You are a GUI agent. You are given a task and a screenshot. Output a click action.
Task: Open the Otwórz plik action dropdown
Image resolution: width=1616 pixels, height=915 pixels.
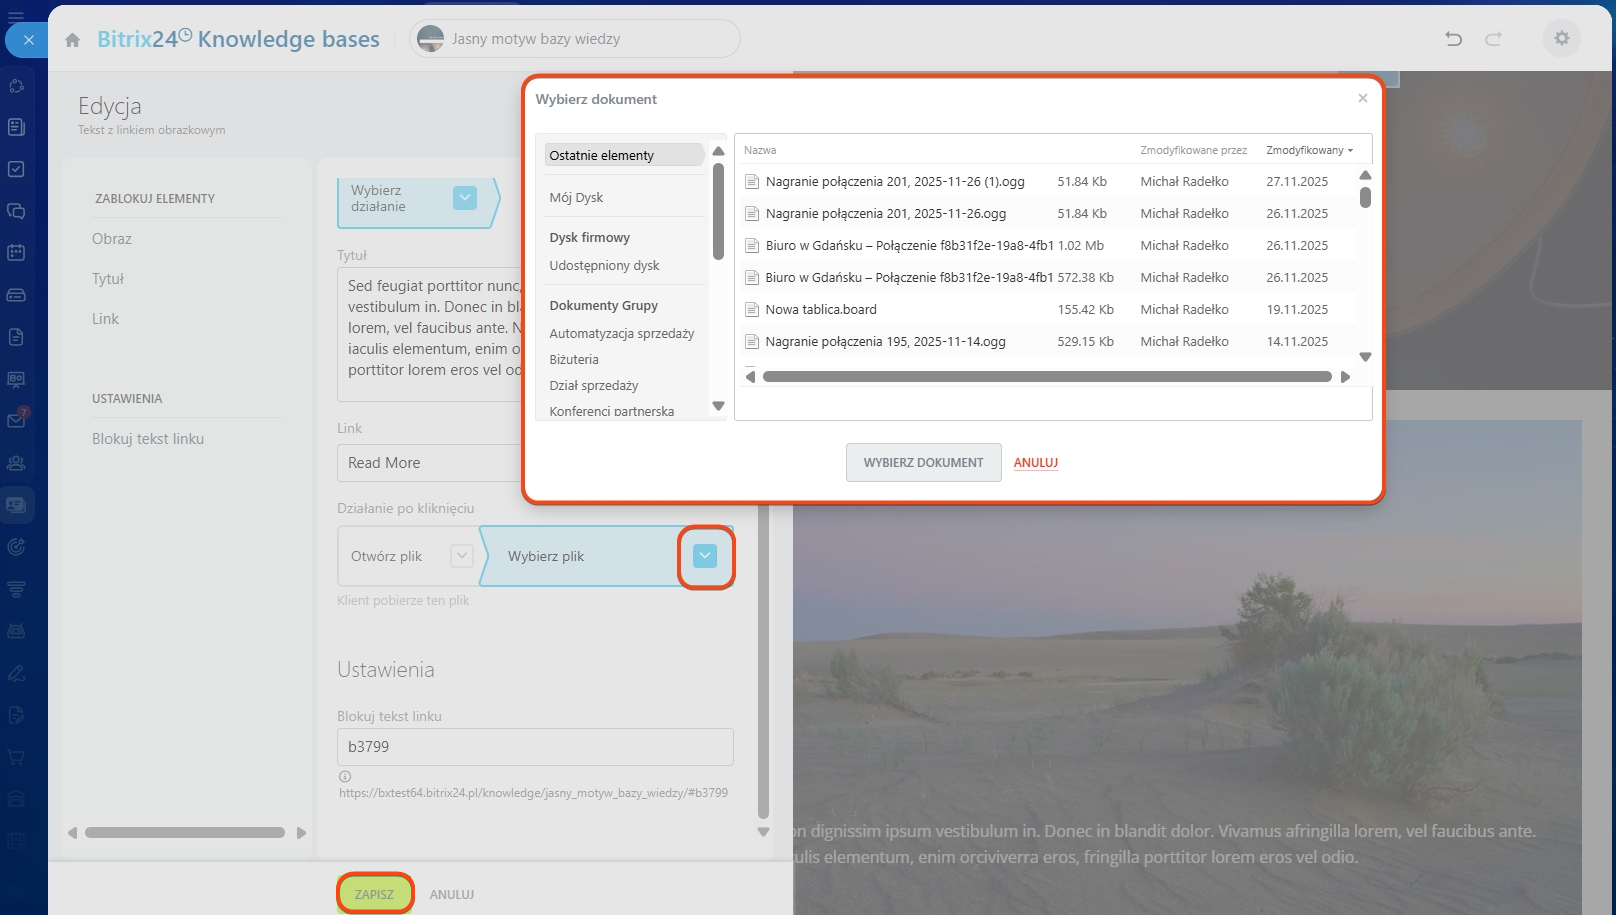point(461,556)
